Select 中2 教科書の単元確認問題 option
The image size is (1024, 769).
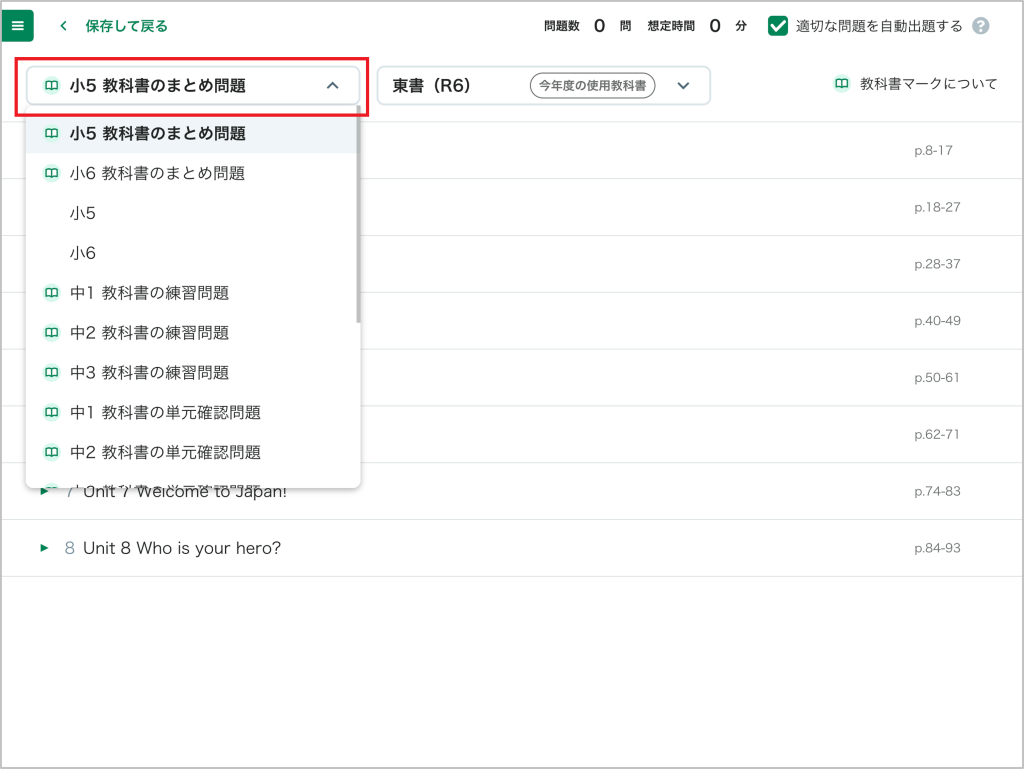pyautogui.click(x=191, y=452)
